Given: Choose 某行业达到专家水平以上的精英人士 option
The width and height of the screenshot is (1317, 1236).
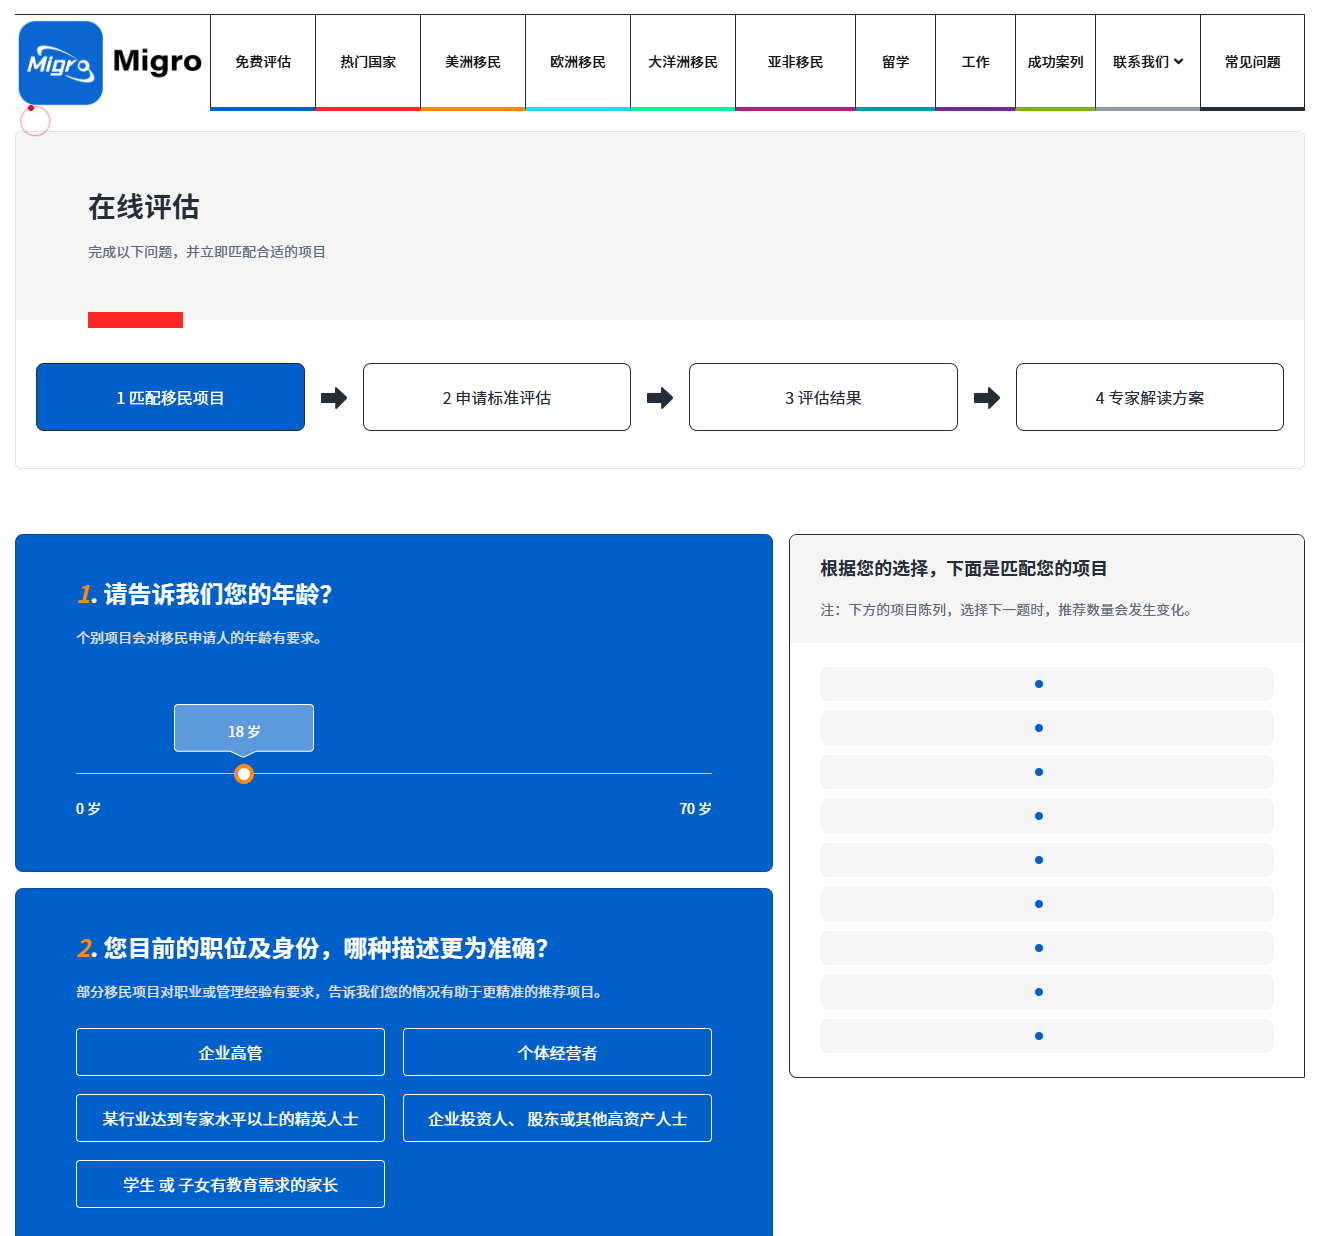Looking at the screenshot, I should point(230,1118).
